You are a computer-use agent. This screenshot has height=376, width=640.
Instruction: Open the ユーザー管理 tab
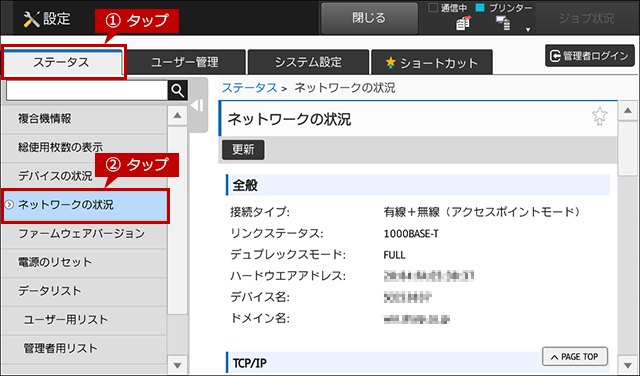coord(184,62)
